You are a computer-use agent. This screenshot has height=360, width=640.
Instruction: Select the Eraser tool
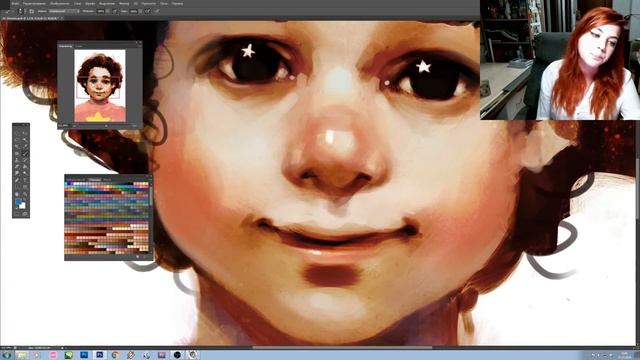pyautogui.click(x=17, y=166)
